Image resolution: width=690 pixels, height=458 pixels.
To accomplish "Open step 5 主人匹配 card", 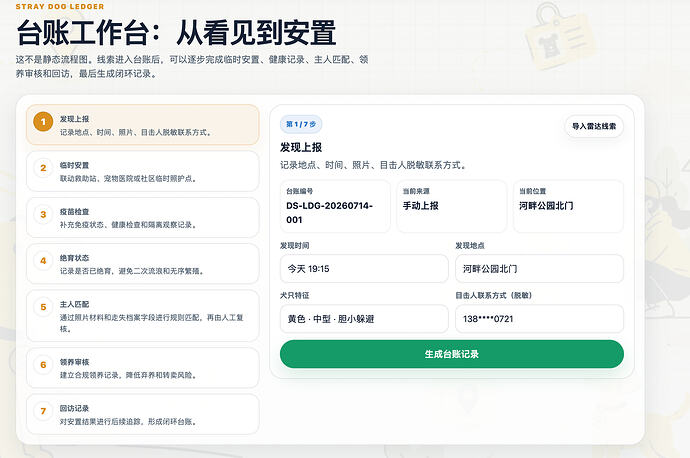I will tap(143, 315).
